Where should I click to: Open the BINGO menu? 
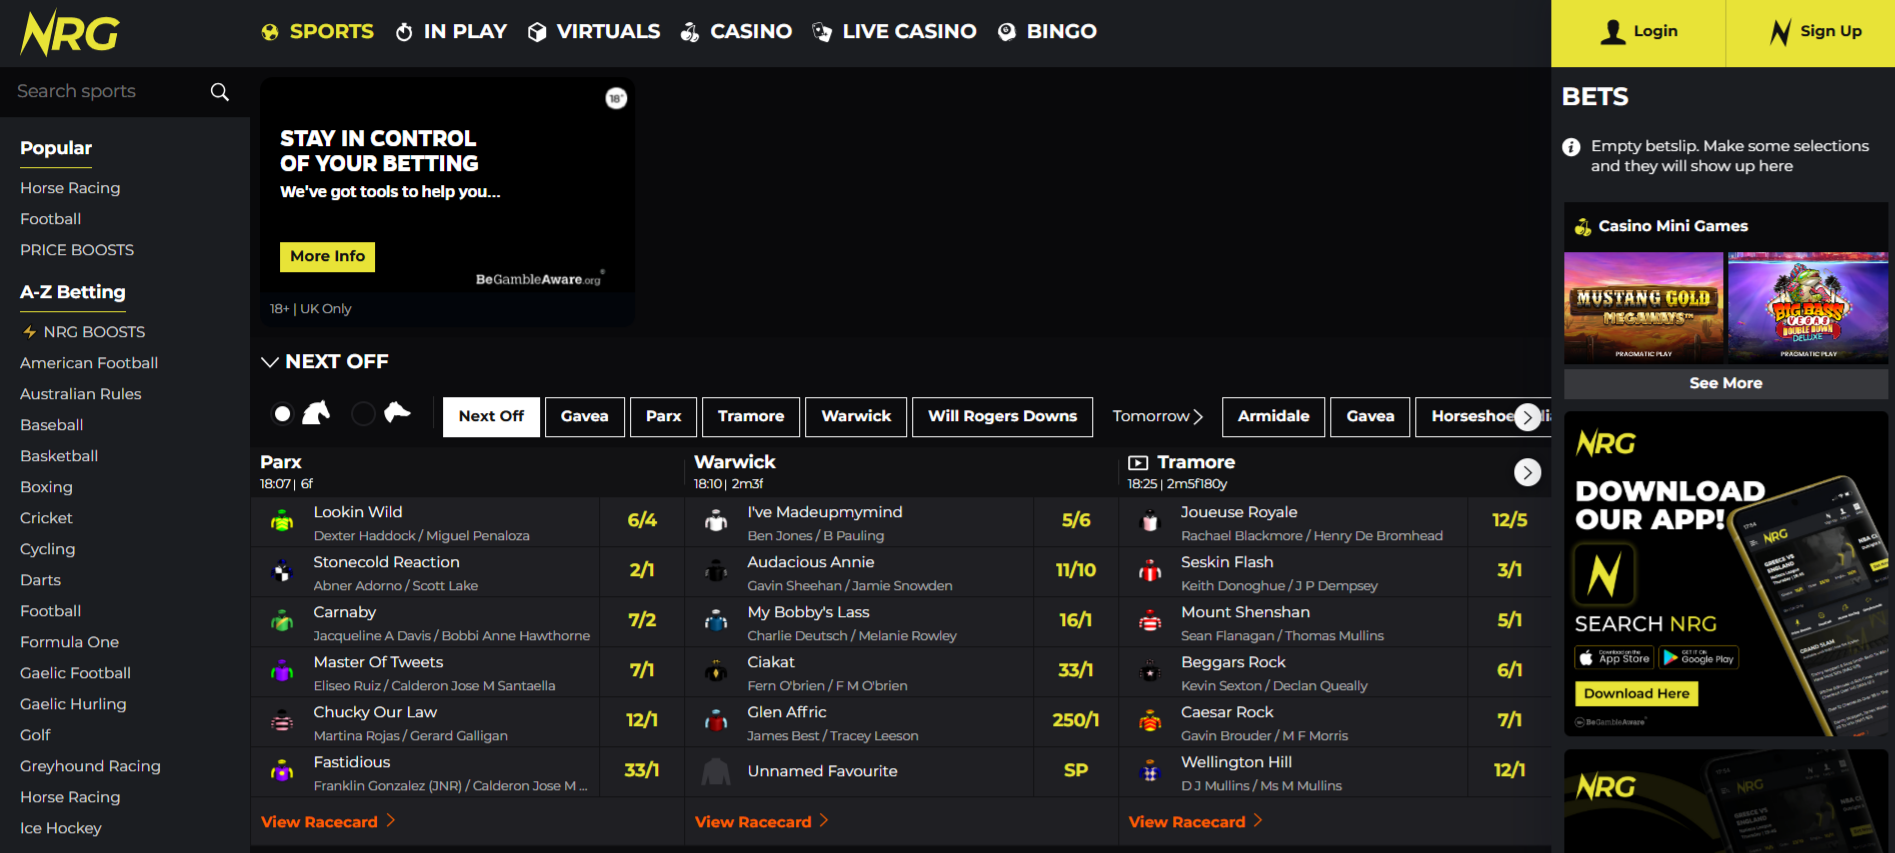[x=1047, y=32]
